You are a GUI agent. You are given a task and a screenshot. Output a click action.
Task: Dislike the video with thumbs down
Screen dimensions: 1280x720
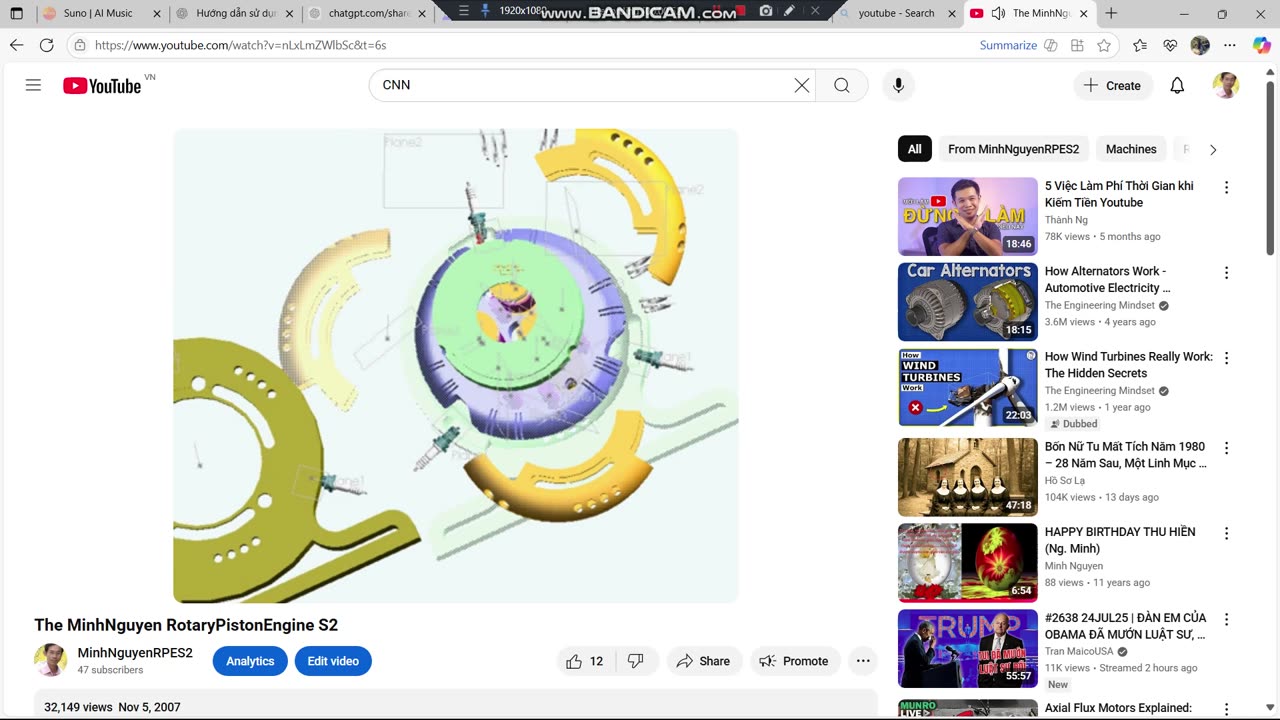[x=636, y=661]
